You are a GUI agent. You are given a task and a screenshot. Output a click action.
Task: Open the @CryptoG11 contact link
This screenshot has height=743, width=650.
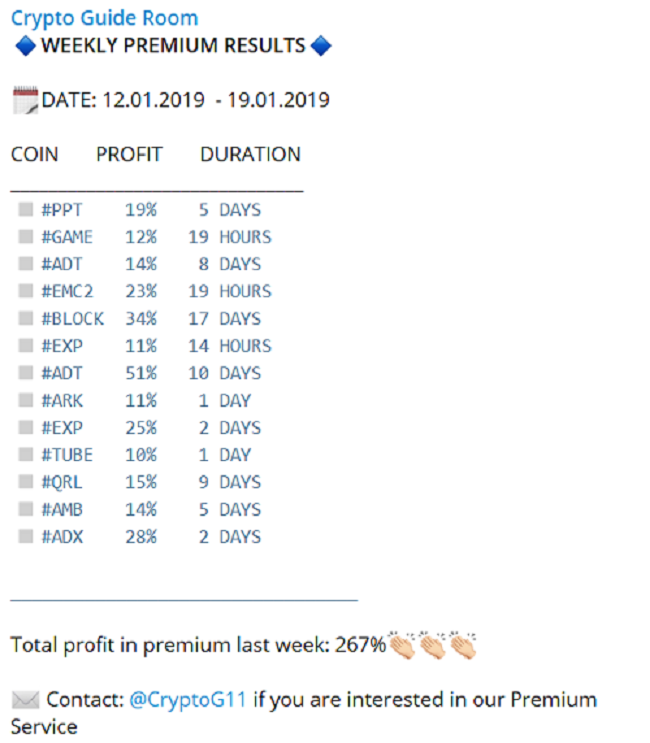(x=189, y=699)
